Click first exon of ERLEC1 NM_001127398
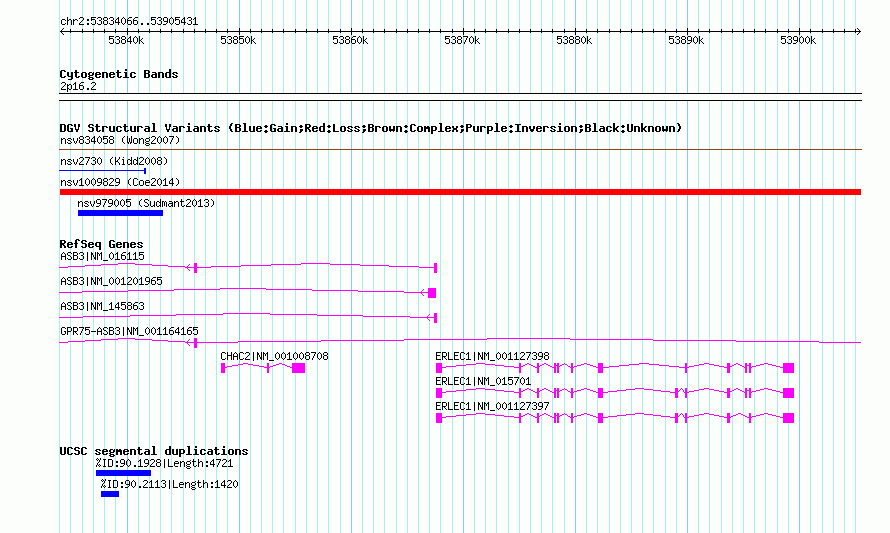This screenshot has width=890, height=533. pos(439,368)
